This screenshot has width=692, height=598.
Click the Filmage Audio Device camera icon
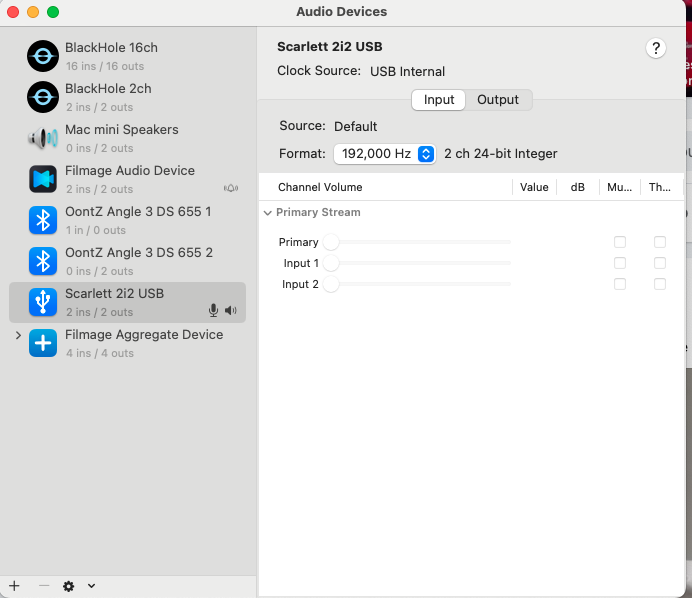(43, 179)
